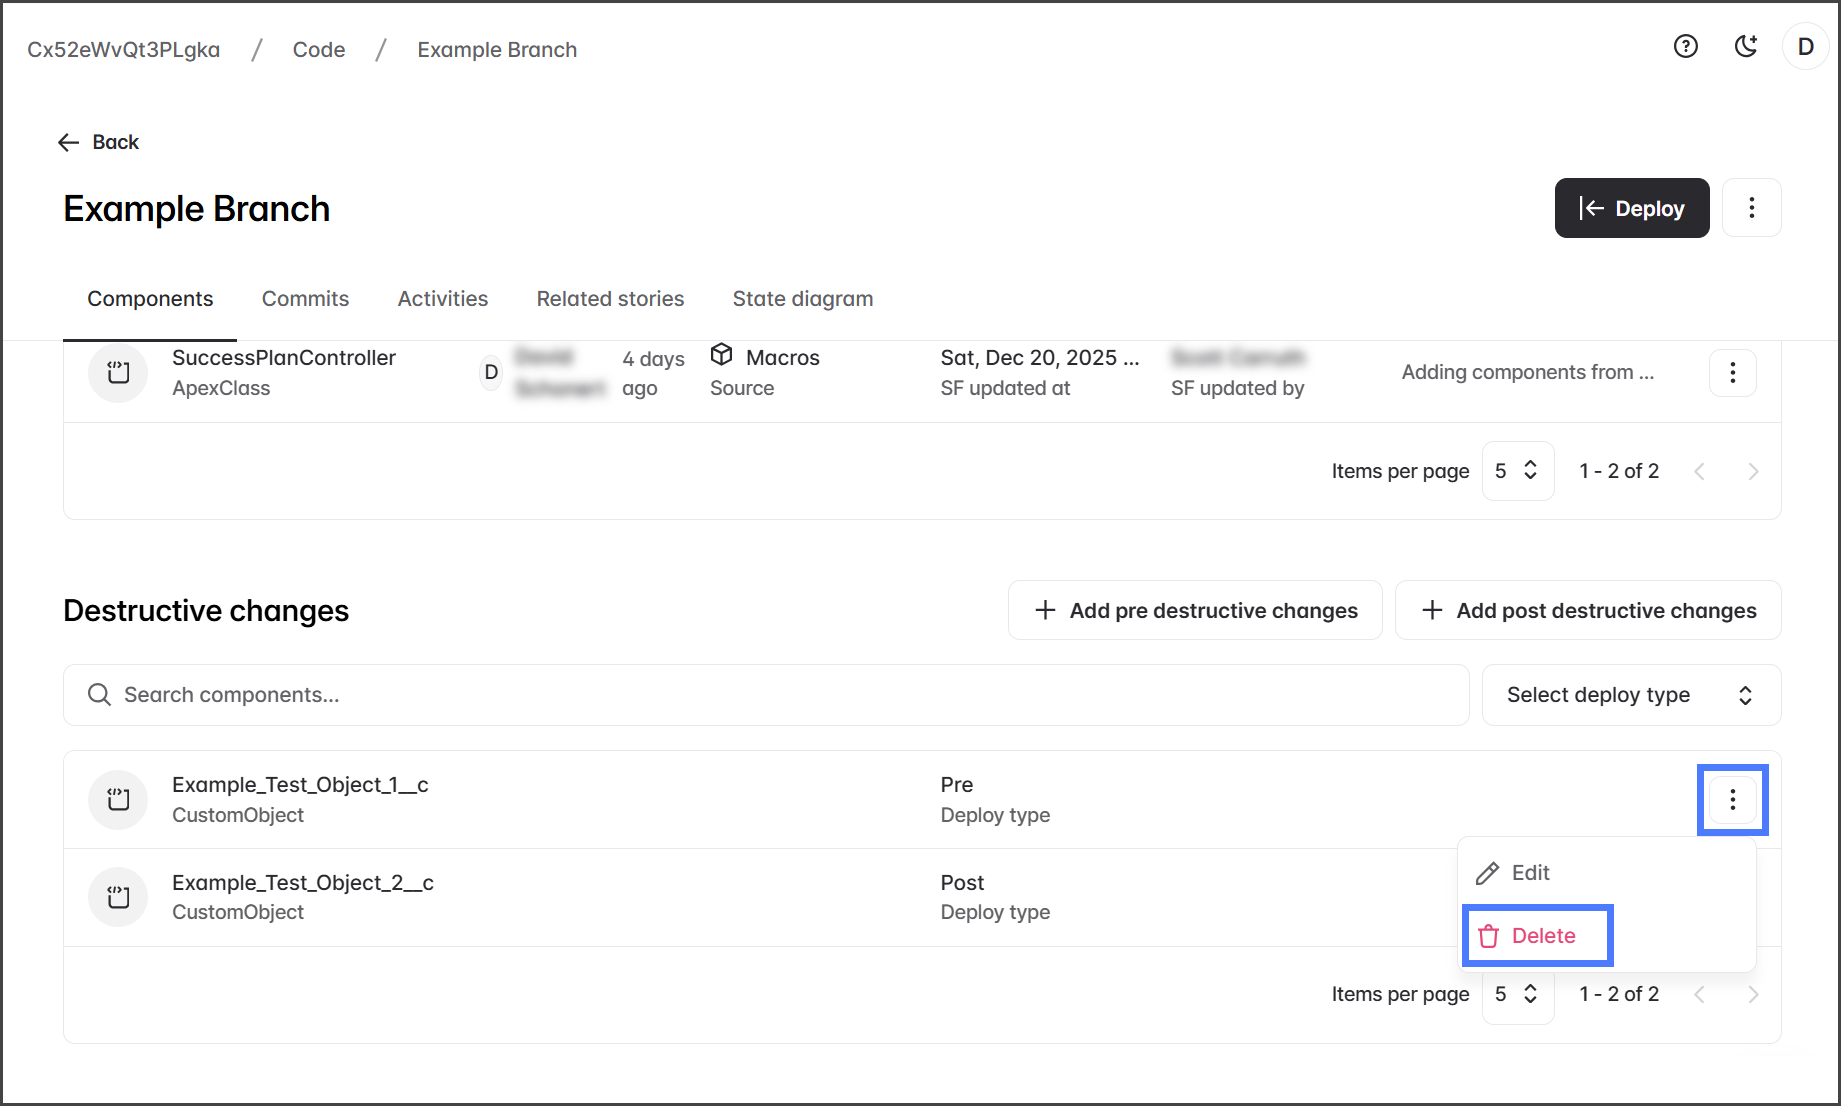Choose Edit in the context menu
1841x1106 pixels.
pos(1529,873)
